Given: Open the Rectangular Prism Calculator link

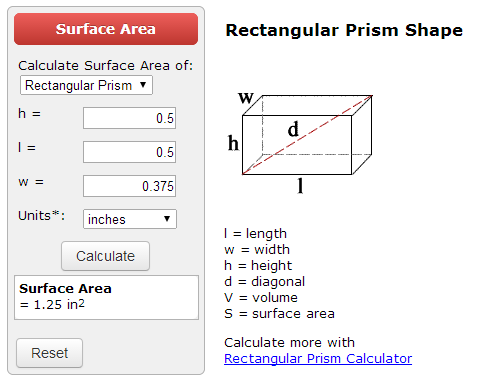Looking at the screenshot, I should [x=318, y=359].
